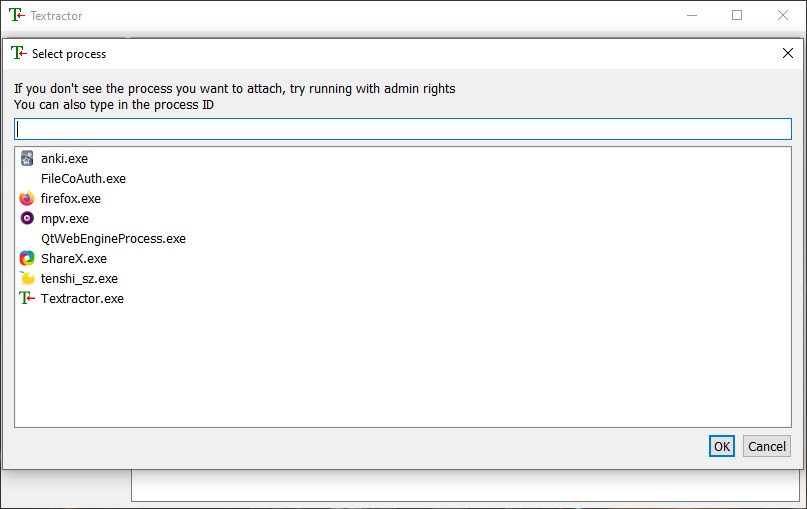This screenshot has height=509, width=807.
Task: Close the Select process dialog
Action: click(787, 53)
